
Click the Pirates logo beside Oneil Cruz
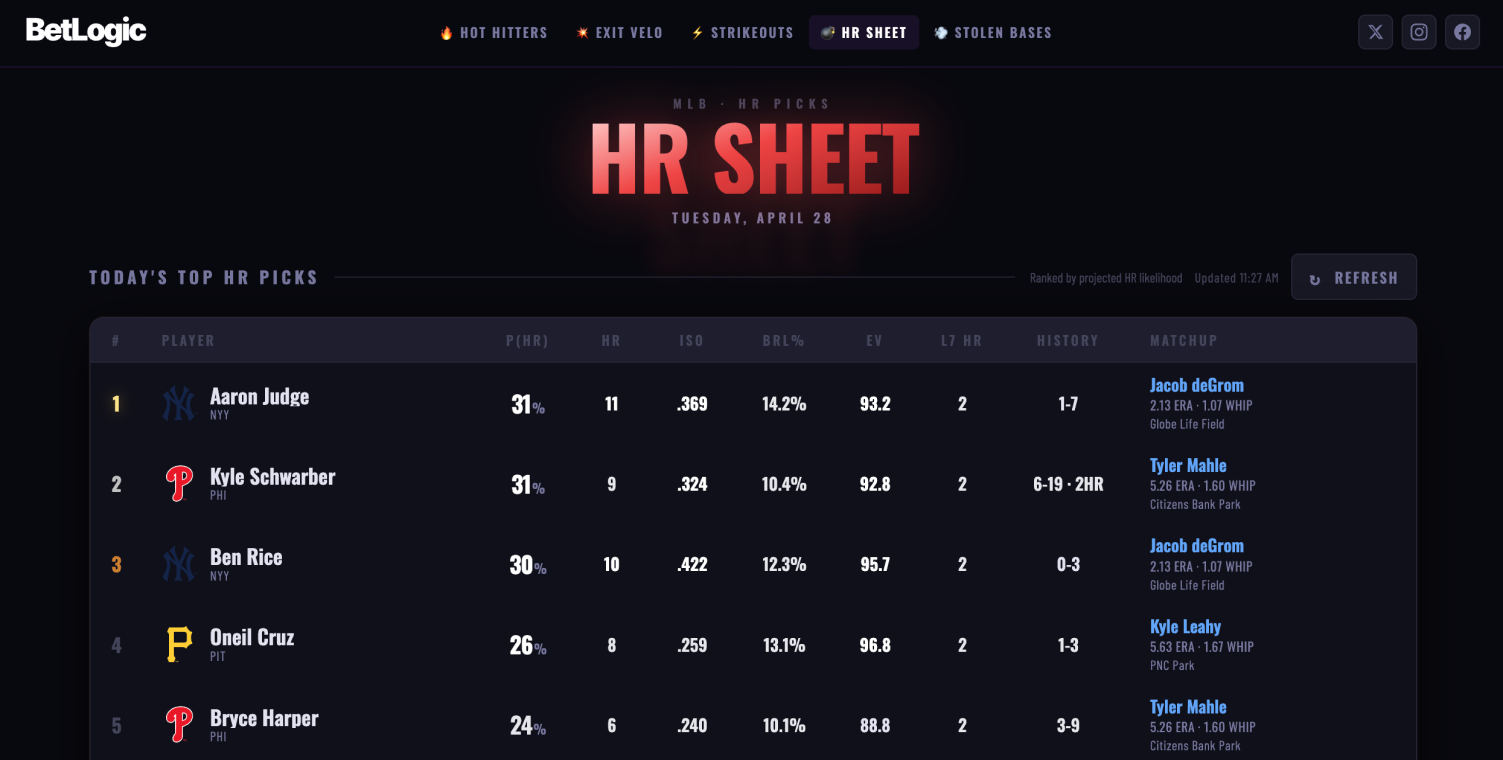coord(179,645)
